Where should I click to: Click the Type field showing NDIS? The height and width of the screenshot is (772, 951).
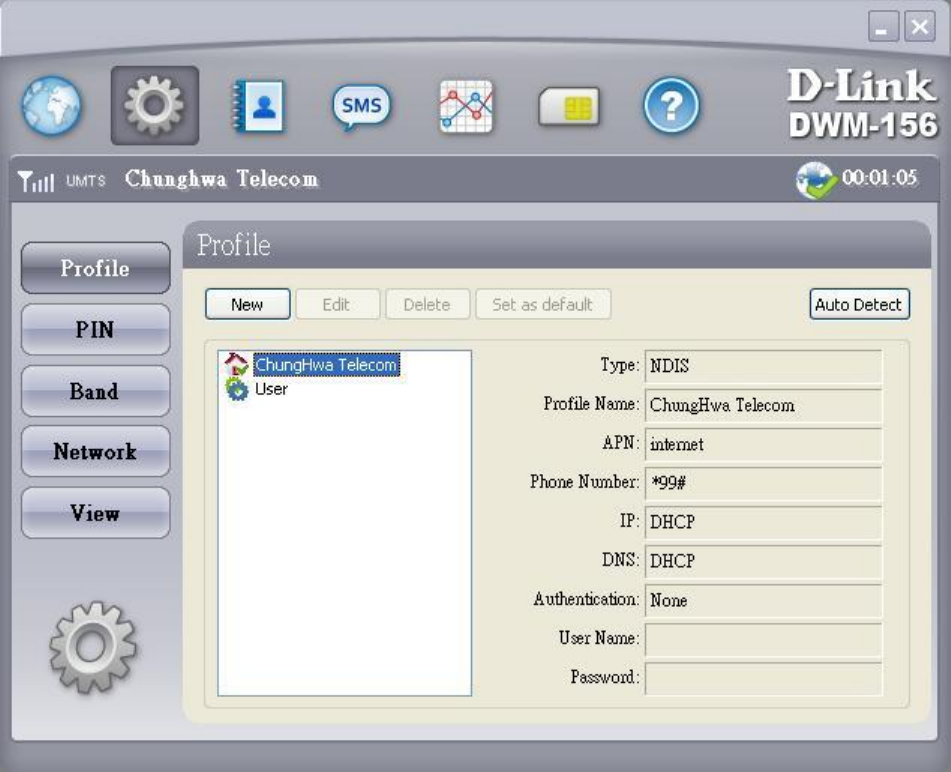pyautogui.click(x=764, y=366)
